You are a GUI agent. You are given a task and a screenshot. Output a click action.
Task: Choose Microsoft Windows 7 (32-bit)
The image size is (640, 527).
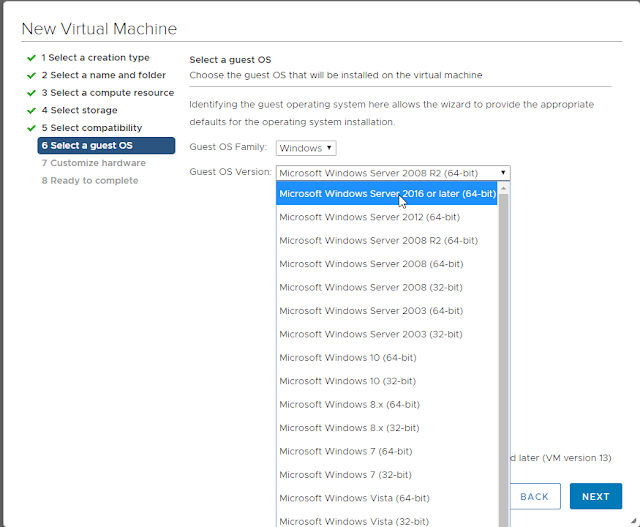pyautogui.click(x=387, y=475)
